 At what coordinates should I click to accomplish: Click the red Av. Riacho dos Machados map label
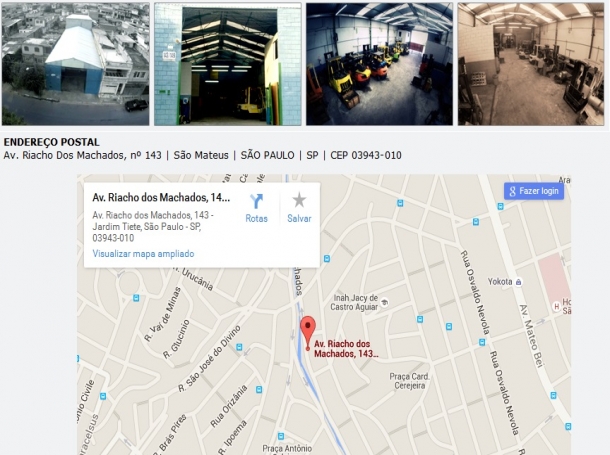pyautogui.click(x=346, y=349)
